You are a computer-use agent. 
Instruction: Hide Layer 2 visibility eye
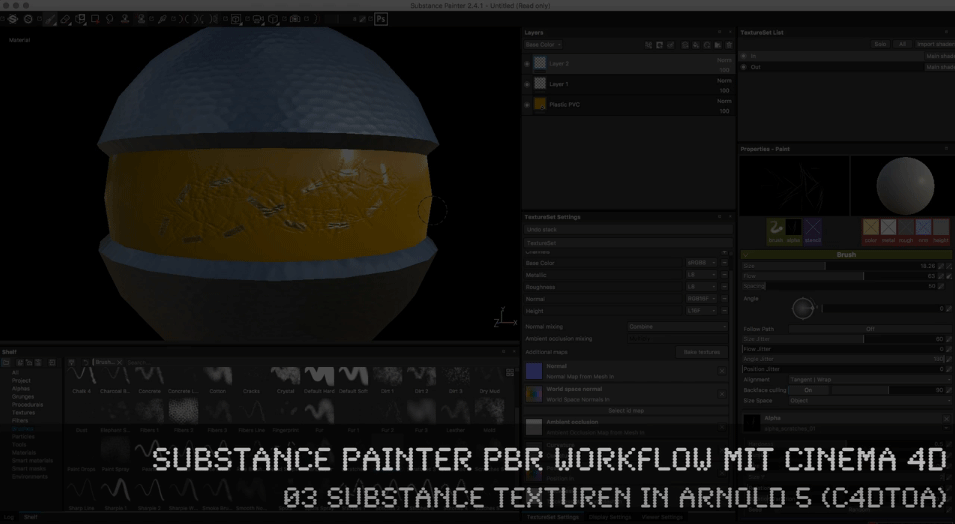pyautogui.click(x=527, y=63)
